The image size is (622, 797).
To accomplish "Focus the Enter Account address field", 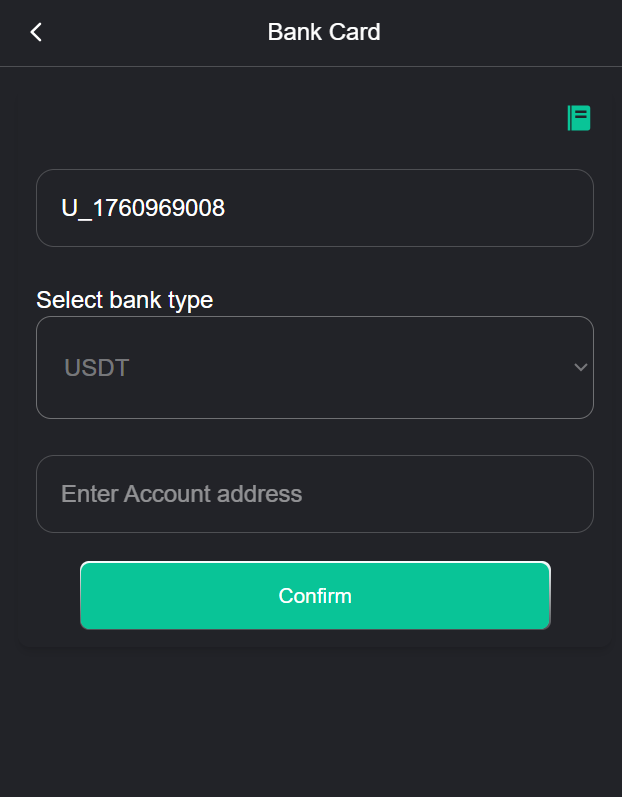I will (314, 494).
